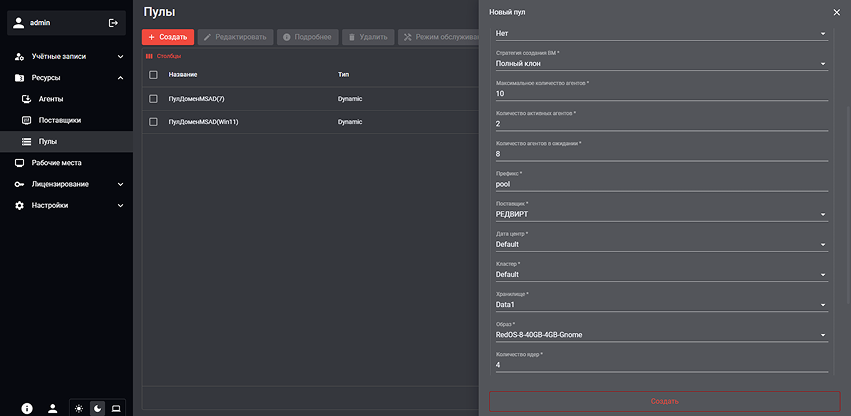Click the user profile icon at bottom
This screenshot has height=416, width=851.
(52, 408)
